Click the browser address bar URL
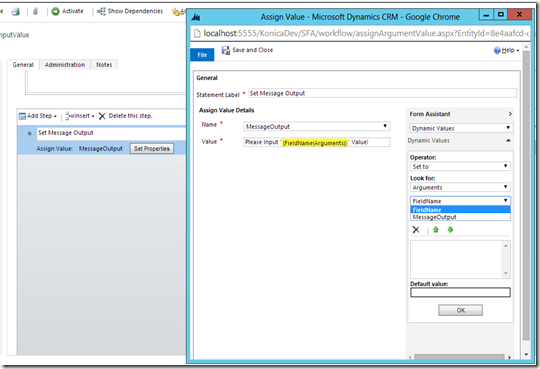This screenshot has width=540, height=369. pyautogui.click(x=366, y=33)
